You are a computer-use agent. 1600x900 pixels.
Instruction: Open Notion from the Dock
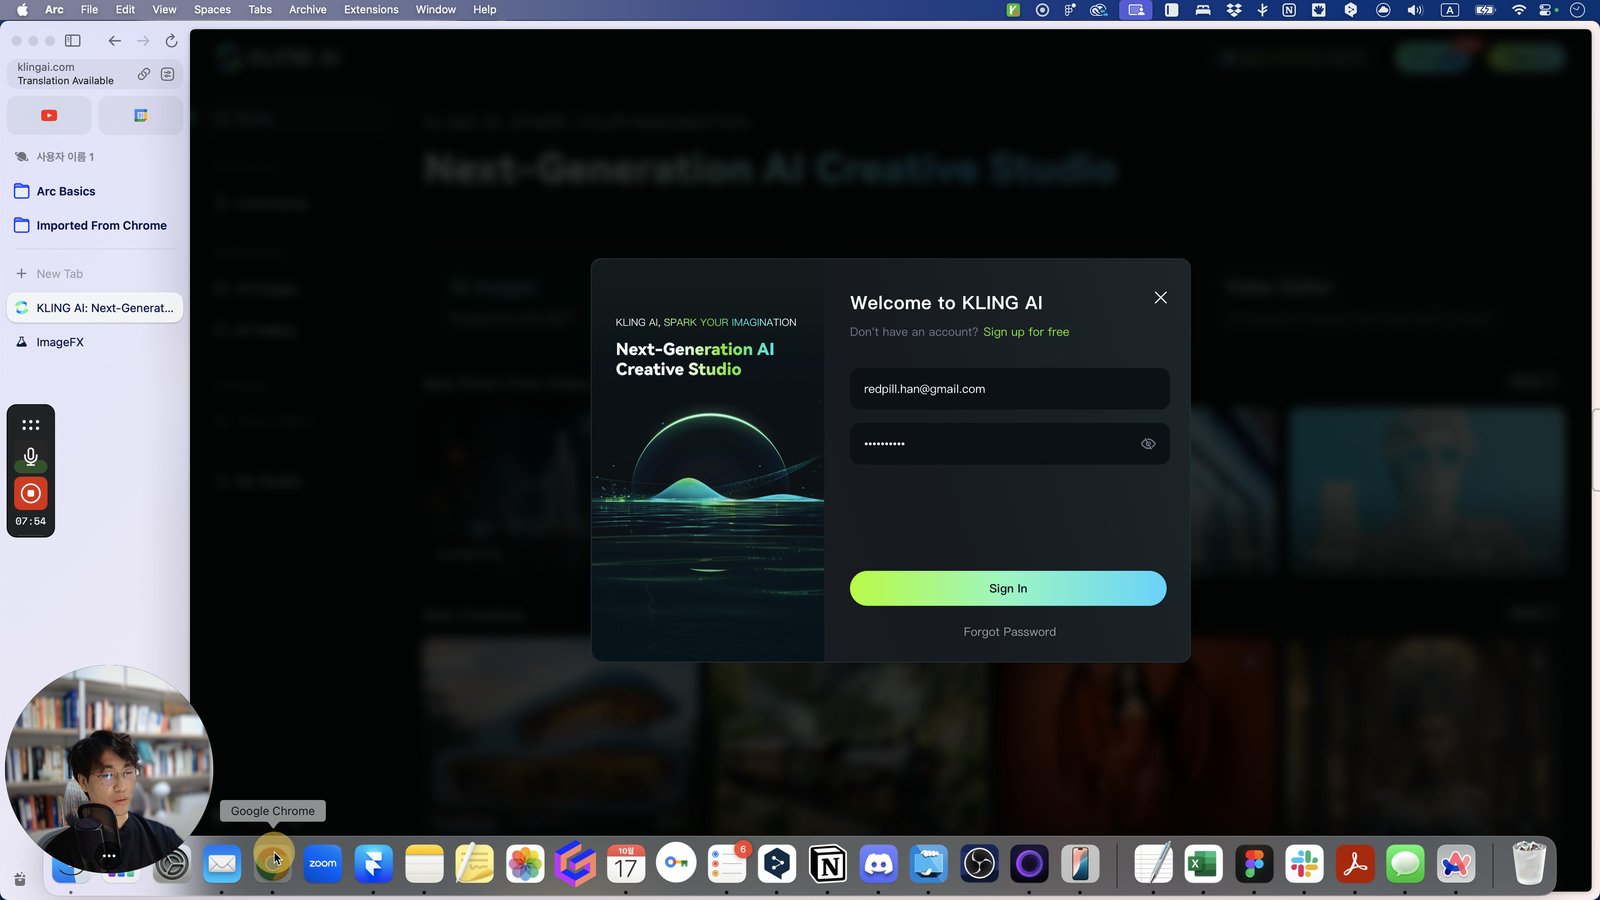(828, 864)
